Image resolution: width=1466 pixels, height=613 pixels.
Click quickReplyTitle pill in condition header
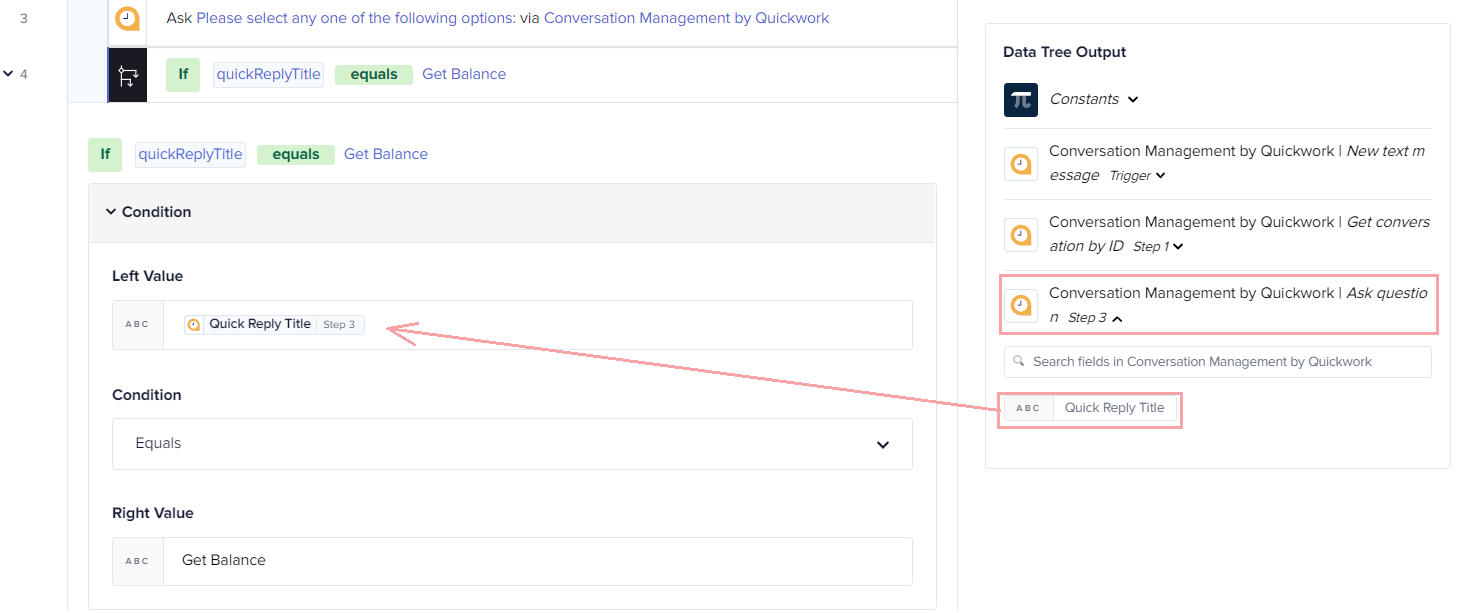pyautogui.click(x=191, y=154)
